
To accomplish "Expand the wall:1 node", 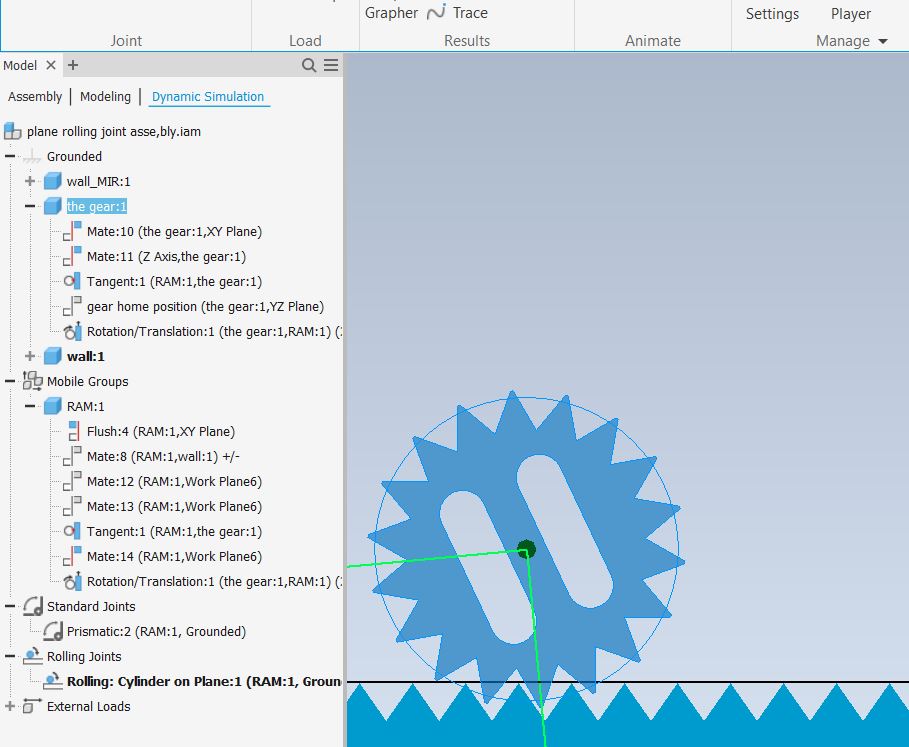I will coord(29,356).
